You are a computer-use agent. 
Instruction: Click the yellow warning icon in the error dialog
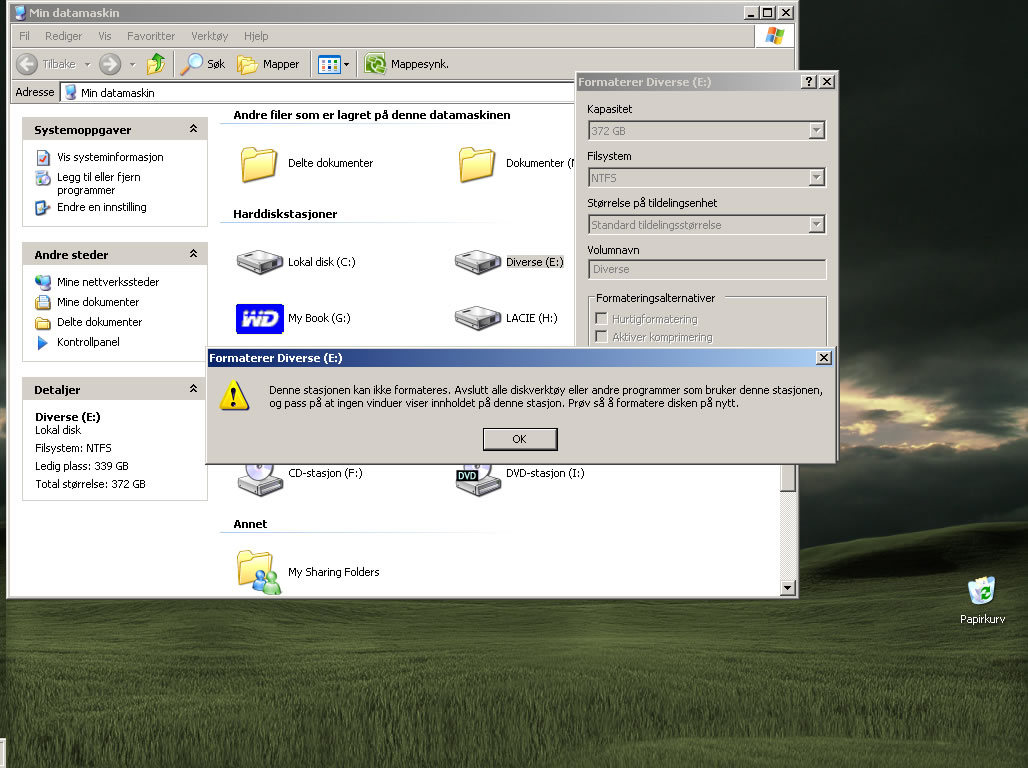click(234, 395)
